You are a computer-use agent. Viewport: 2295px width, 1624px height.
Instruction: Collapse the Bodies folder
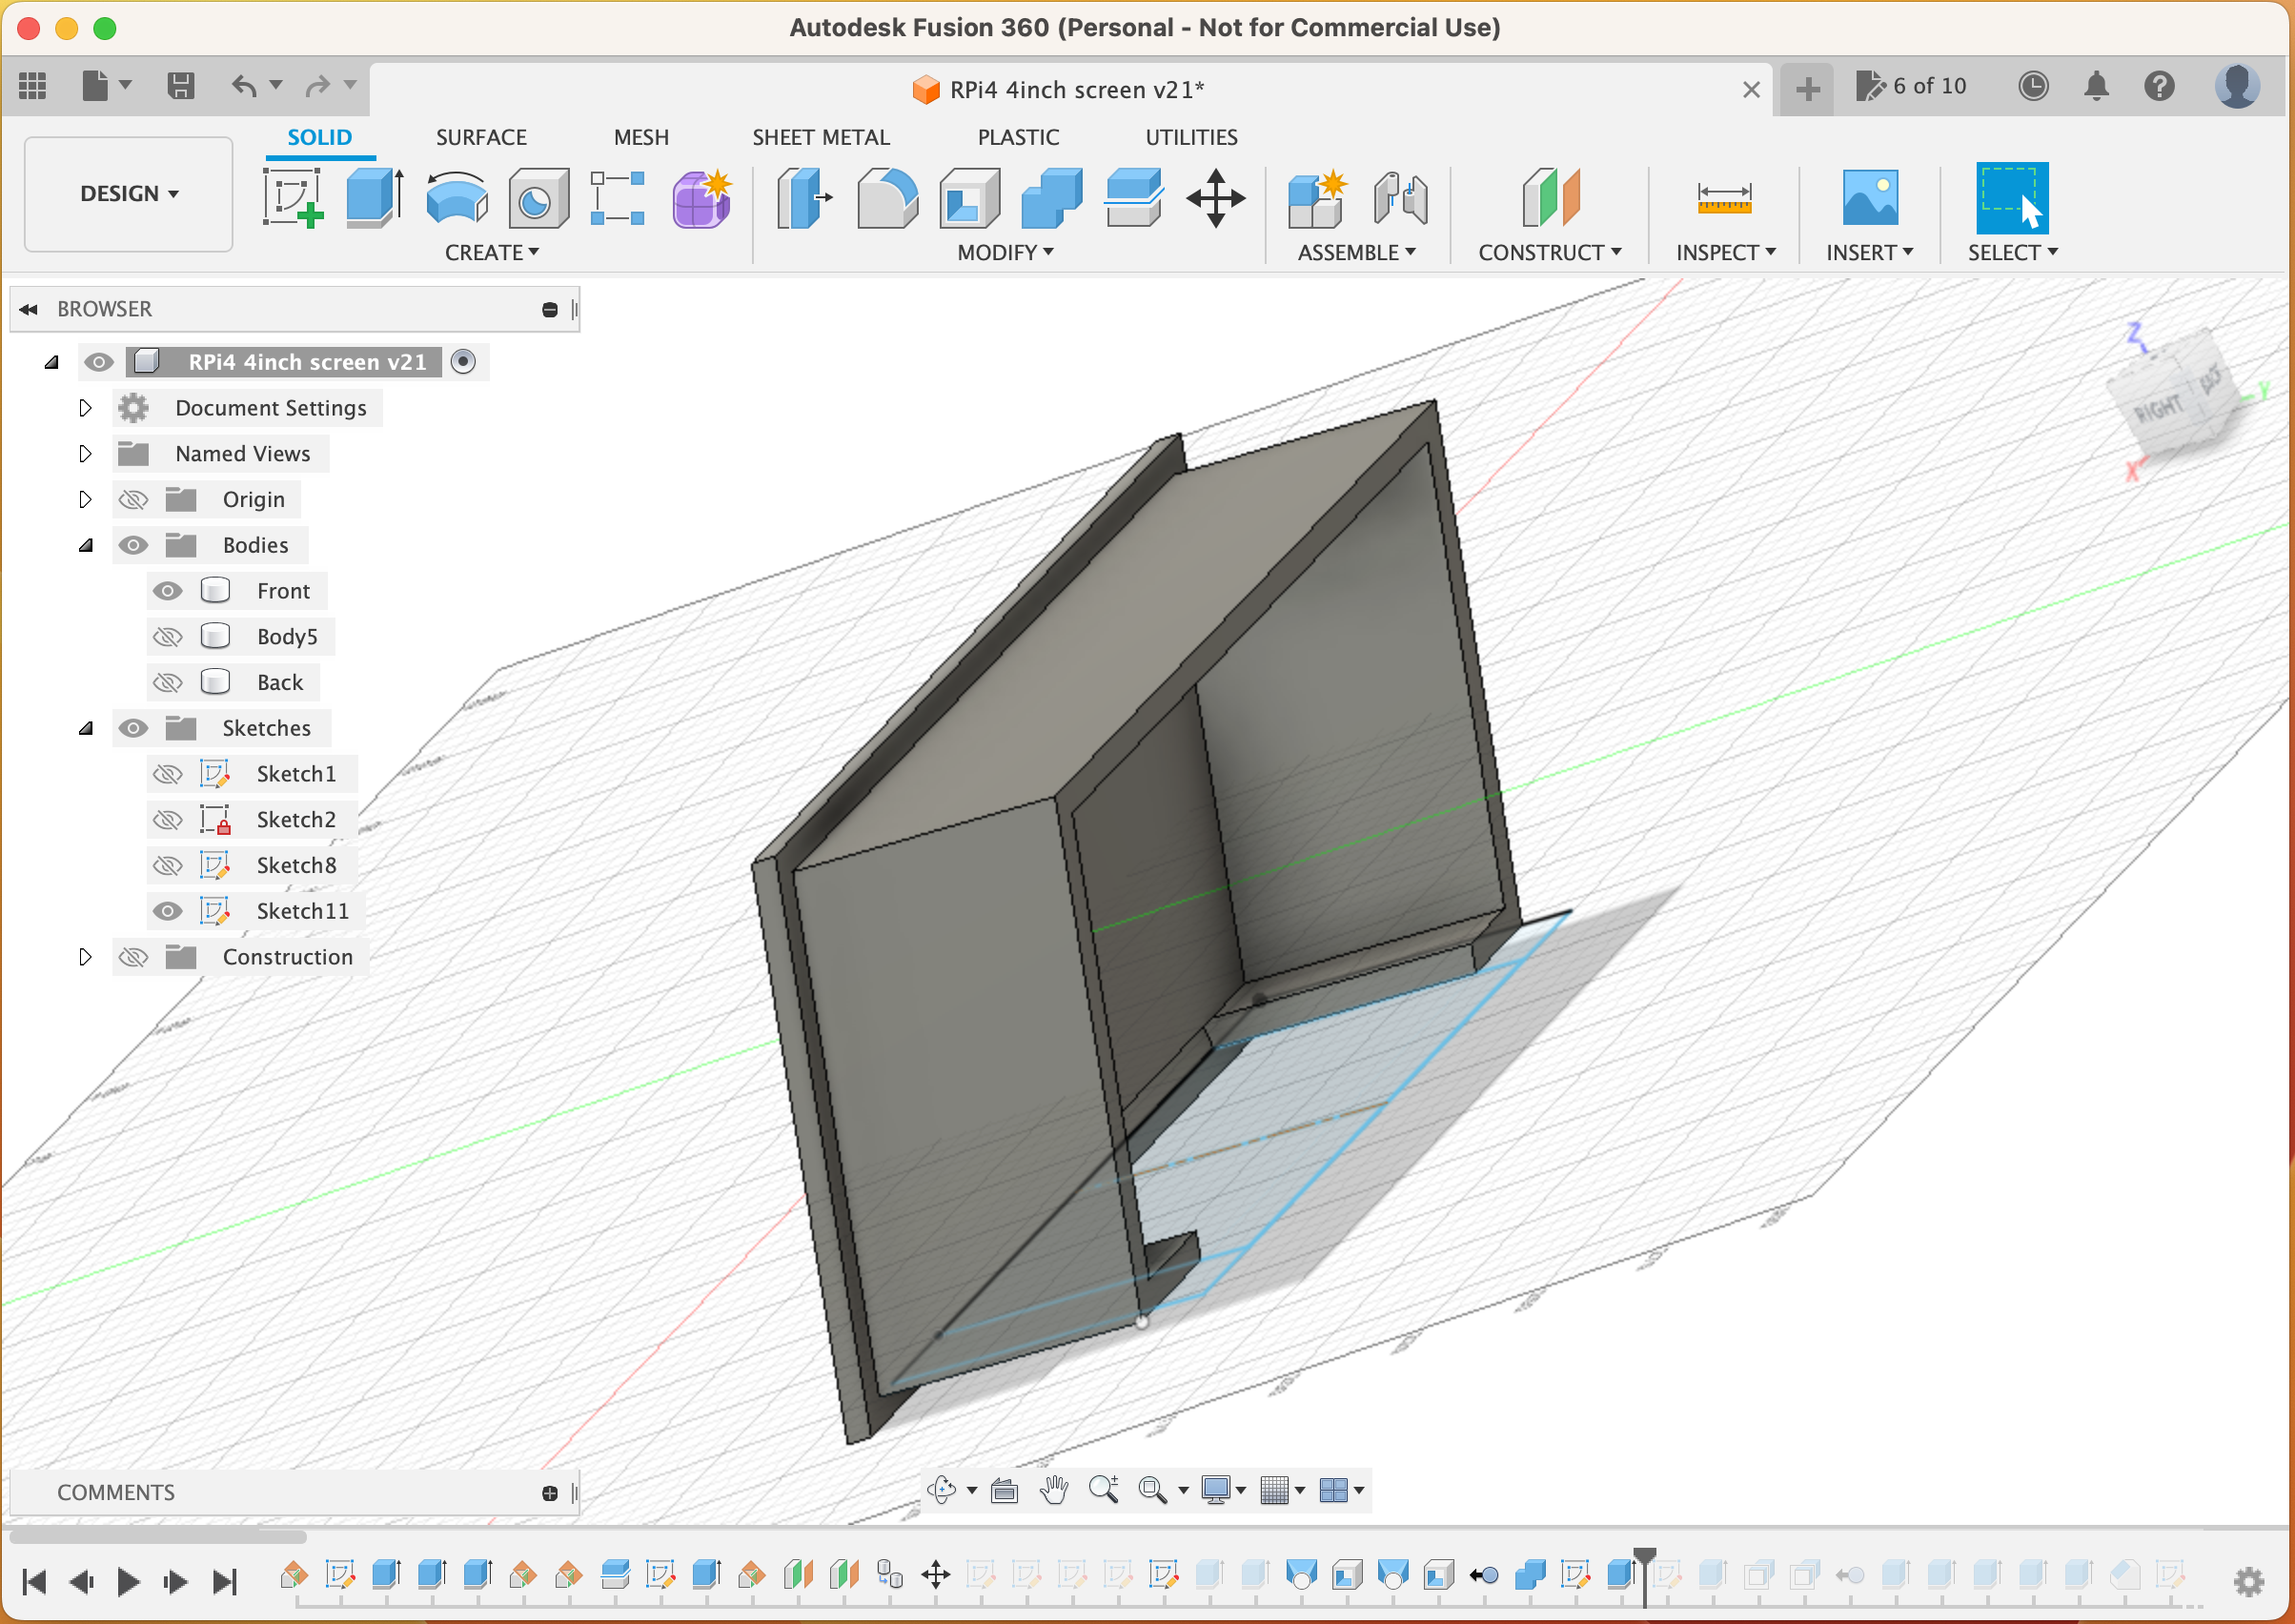(85, 545)
